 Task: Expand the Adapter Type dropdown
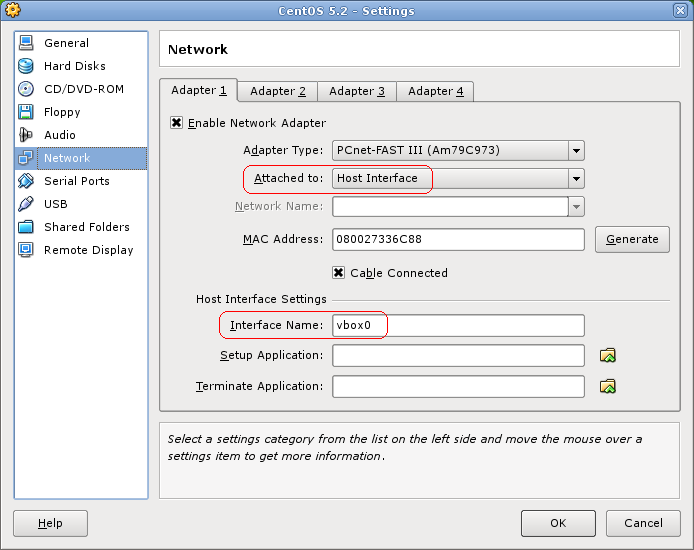pos(576,150)
